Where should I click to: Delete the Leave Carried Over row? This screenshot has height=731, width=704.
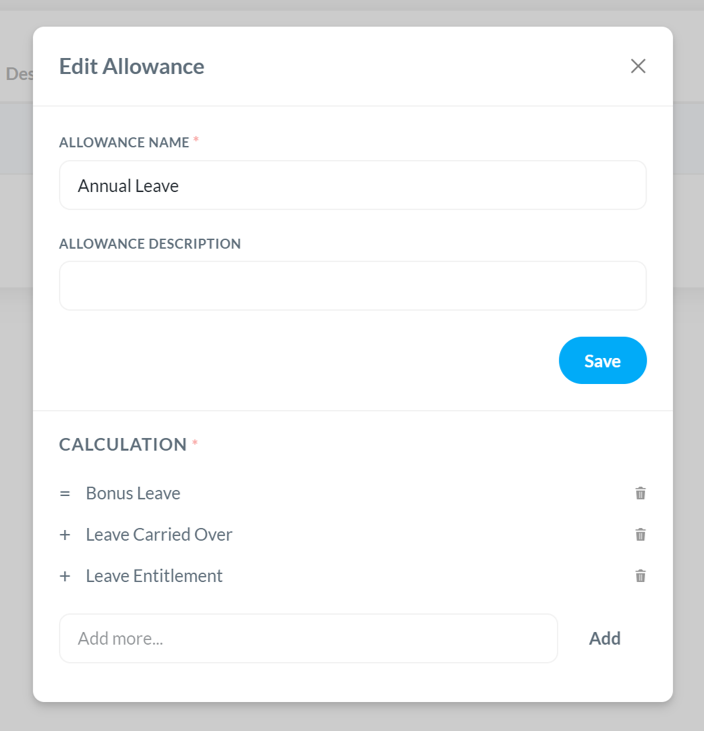(x=641, y=534)
